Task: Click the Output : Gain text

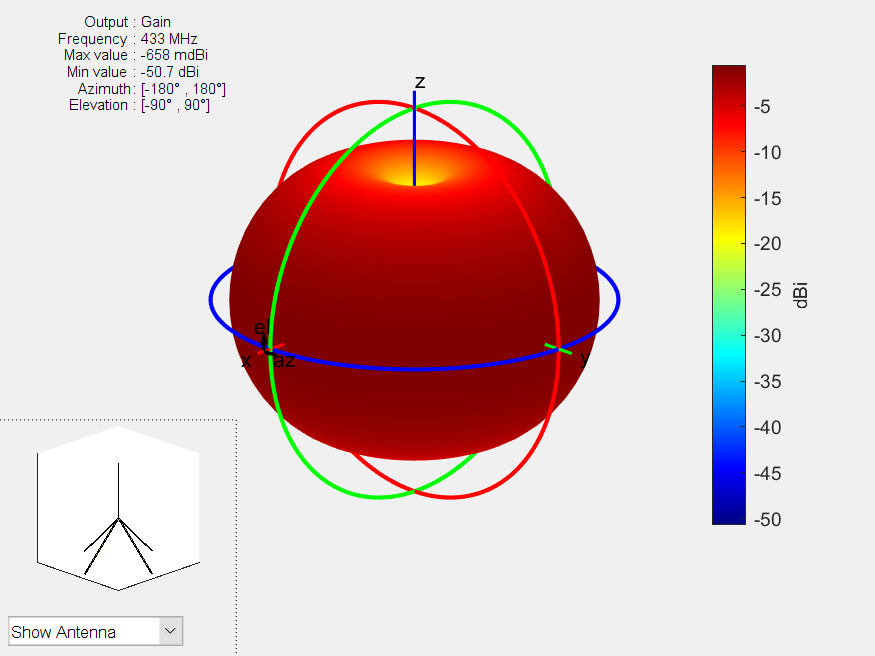Action: tap(127, 22)
